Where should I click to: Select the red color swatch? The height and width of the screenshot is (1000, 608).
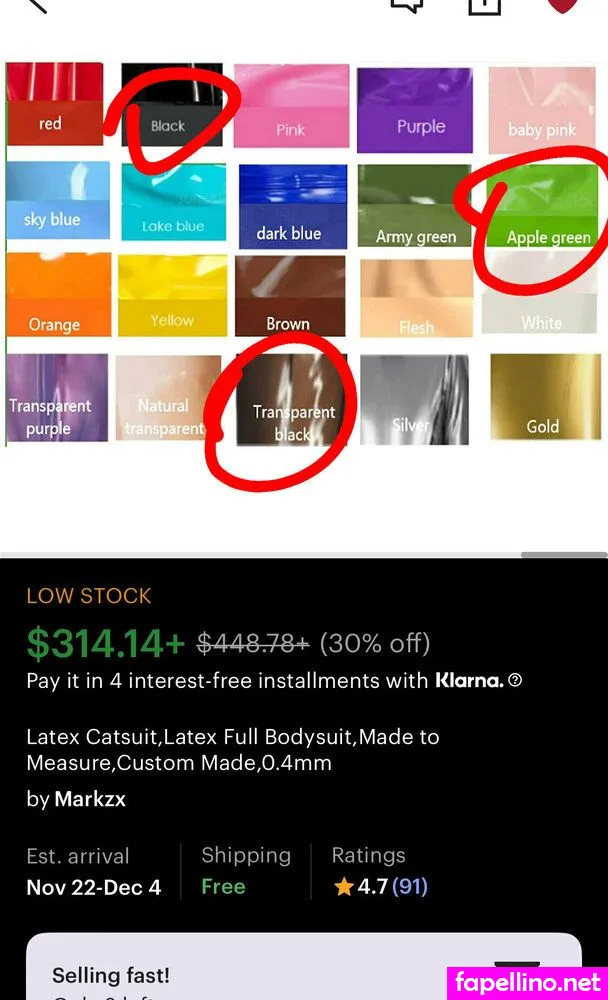pyautogui.click(x=55, y=103)
